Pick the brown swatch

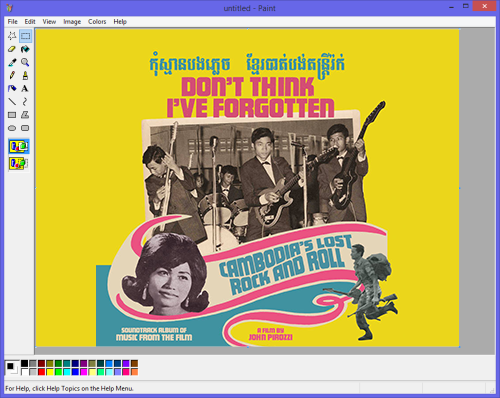point(134,363)
